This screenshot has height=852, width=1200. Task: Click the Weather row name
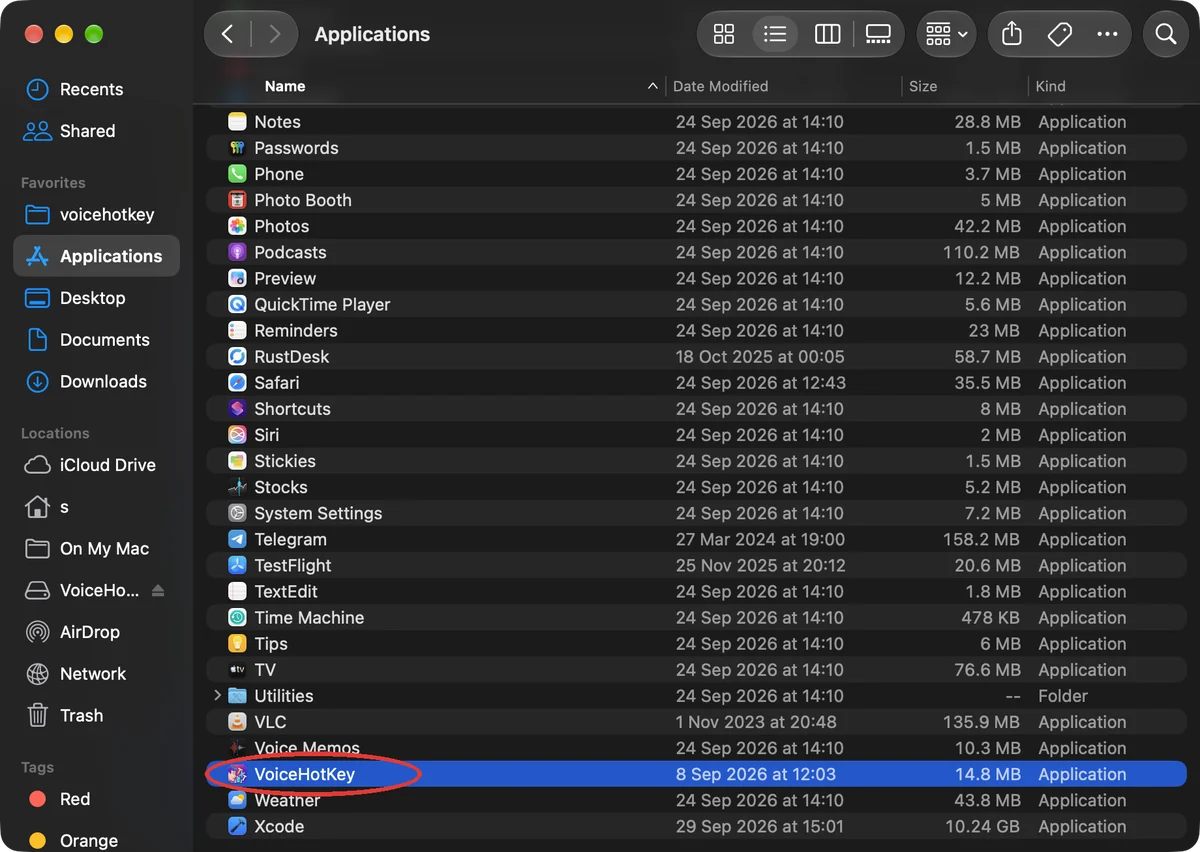tap(287, 800)
